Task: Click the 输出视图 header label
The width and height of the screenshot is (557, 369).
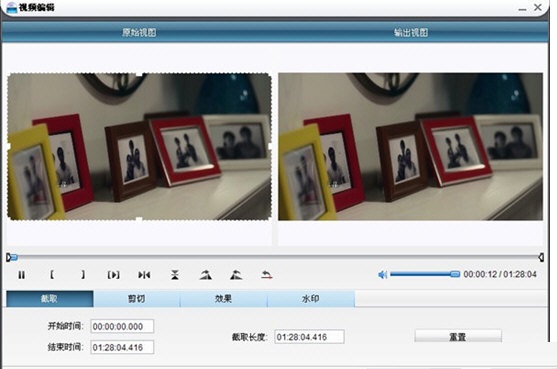Action: pos(411,33)
